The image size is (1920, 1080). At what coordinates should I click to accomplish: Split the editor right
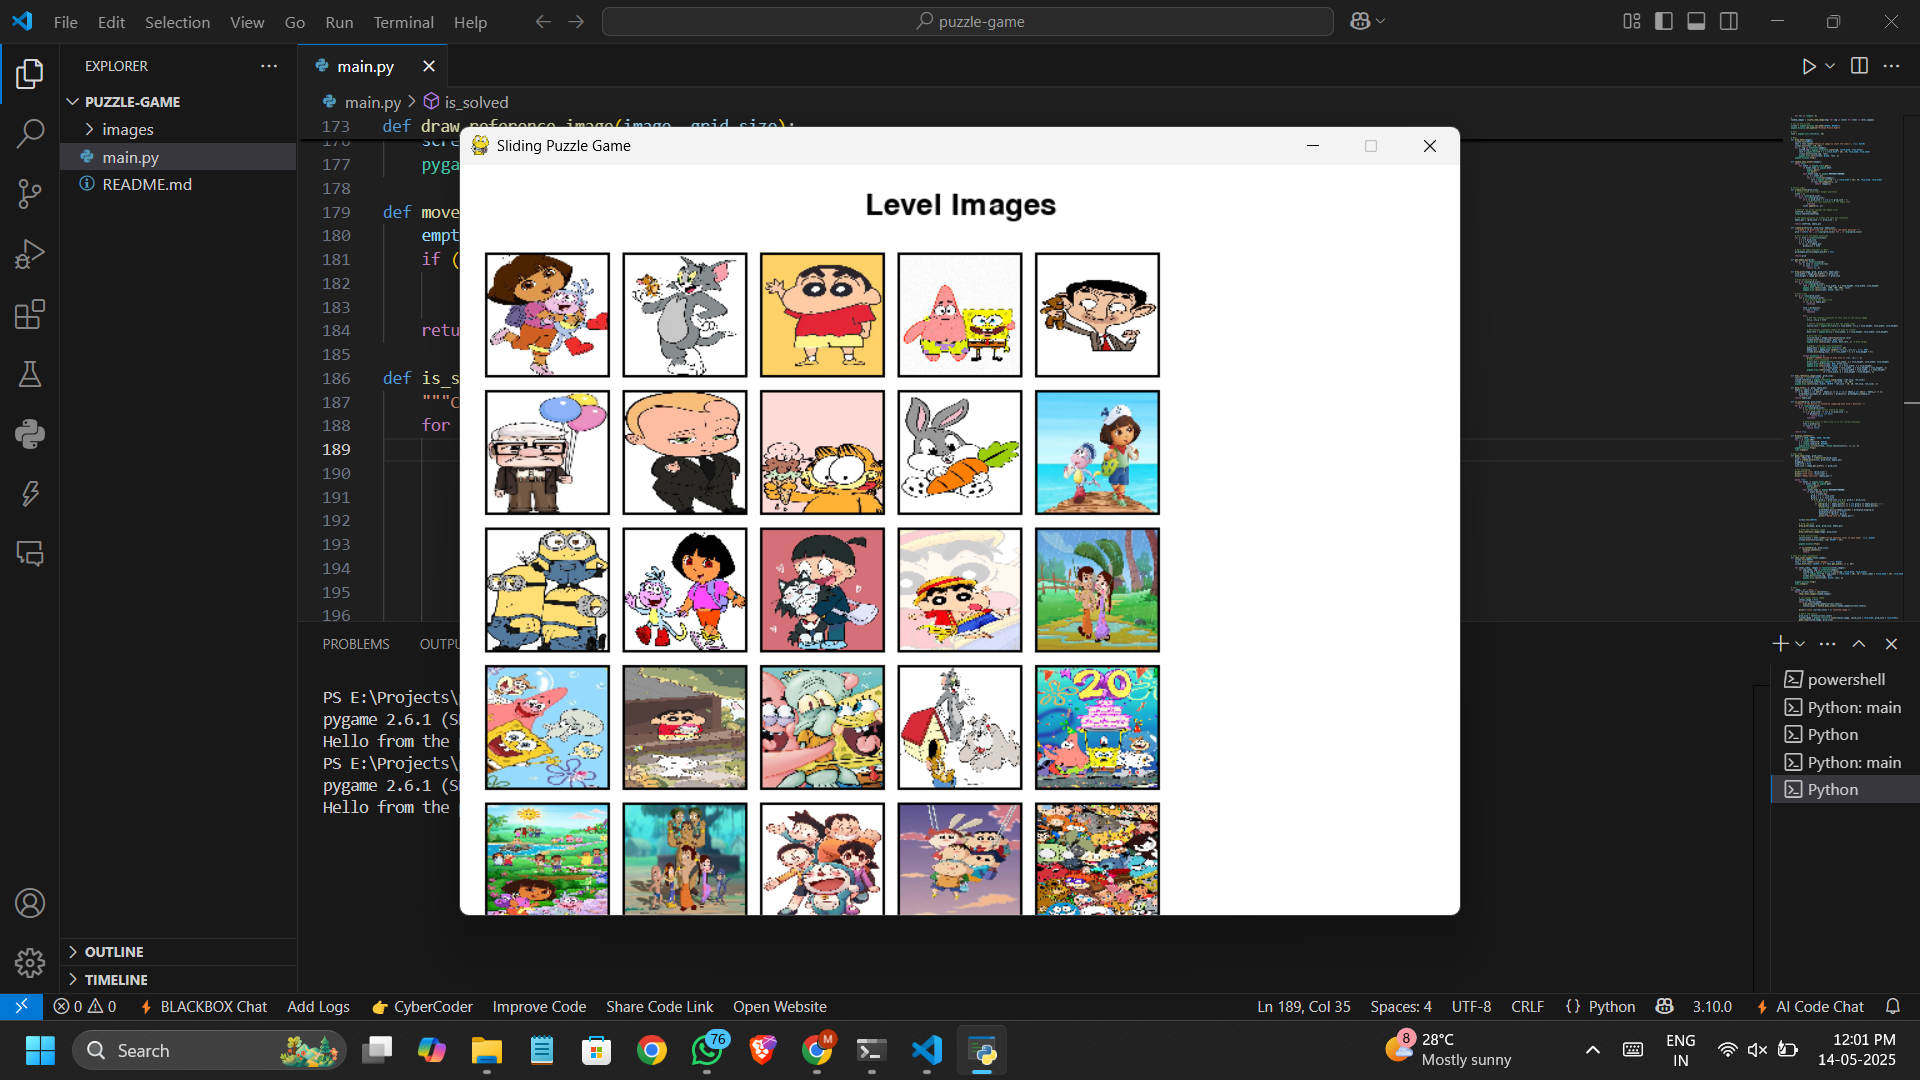click(x=1859, y=66)
